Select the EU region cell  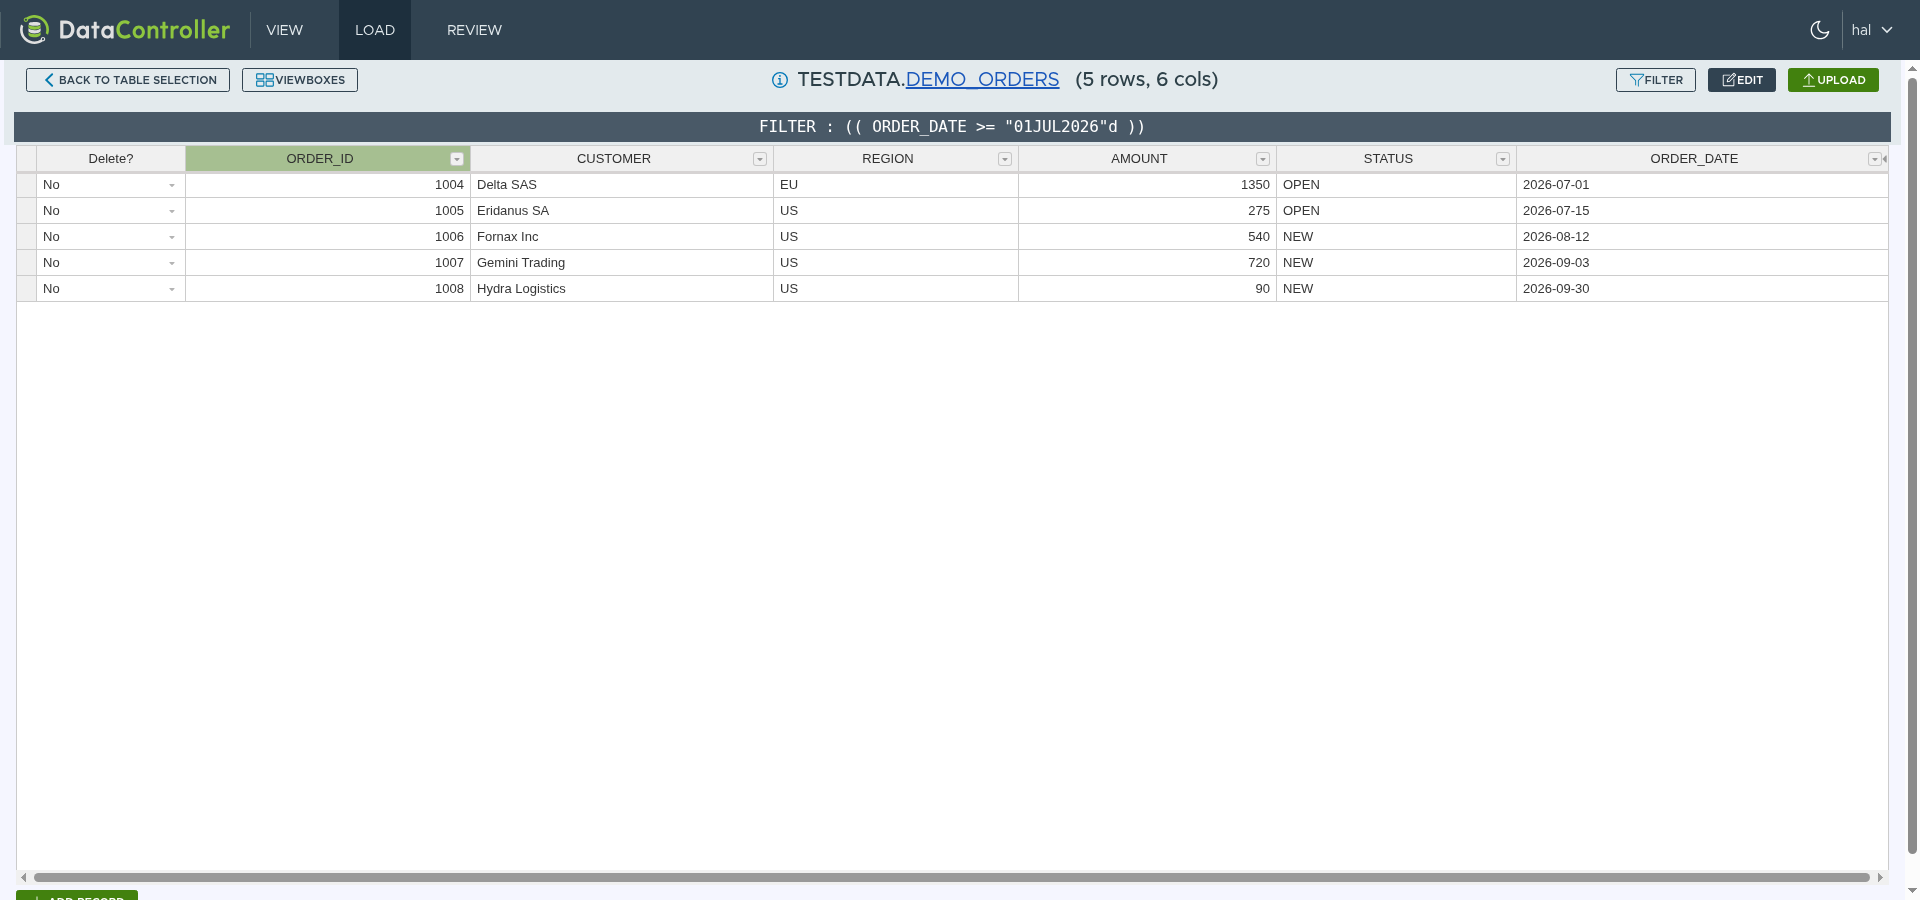[x=896, y=185]
